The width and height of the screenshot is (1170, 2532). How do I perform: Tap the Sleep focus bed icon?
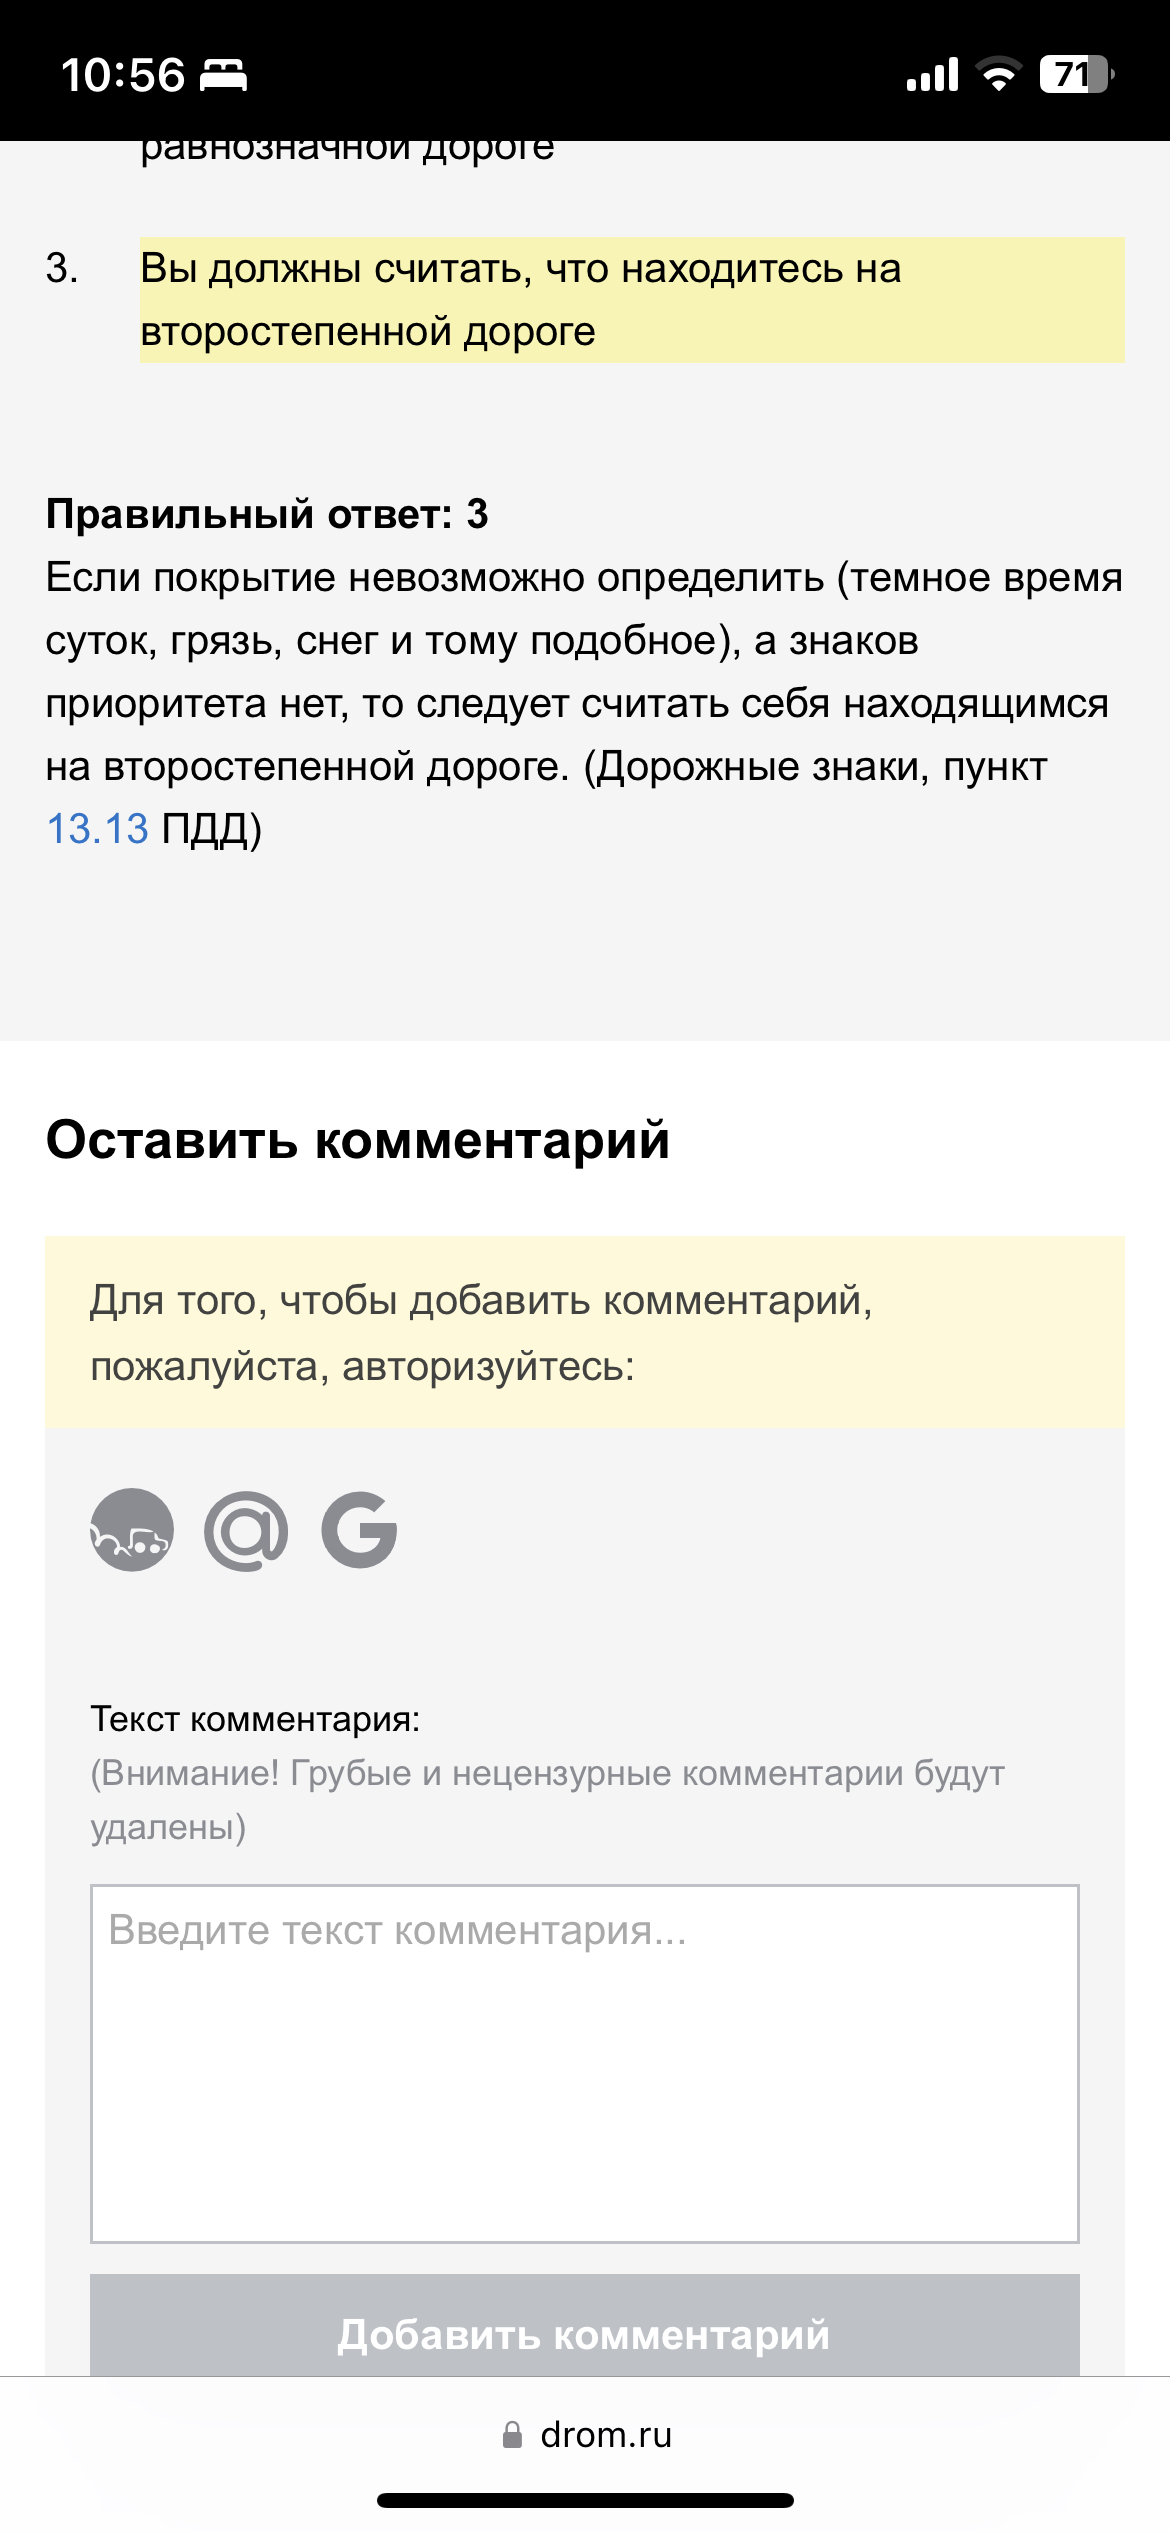click(224, 76)
